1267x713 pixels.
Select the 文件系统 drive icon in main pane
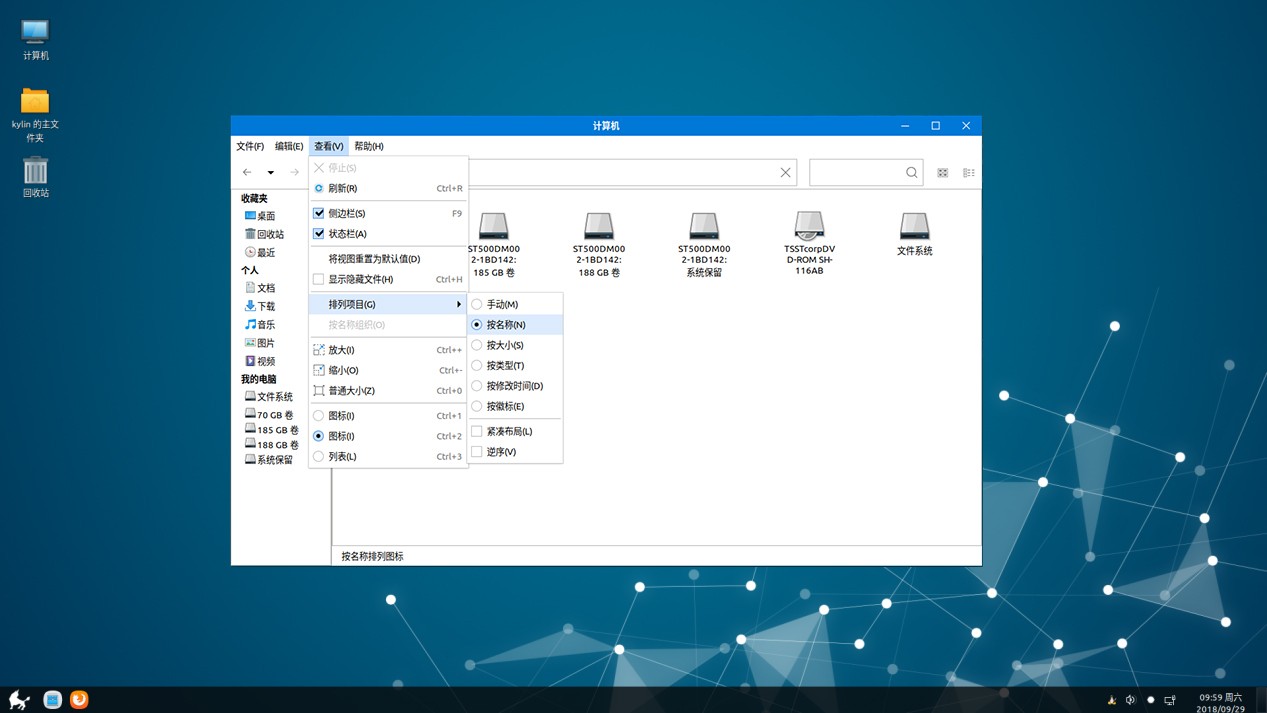[914, 226]
